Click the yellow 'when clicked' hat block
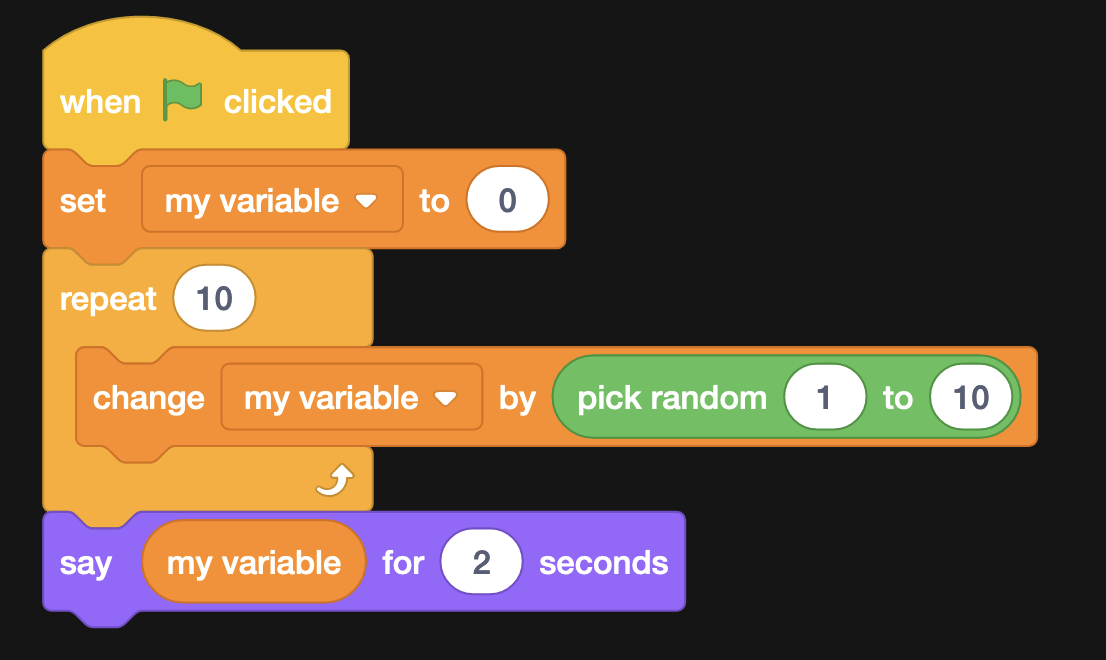The image size is (1106, 660). coord(100,99)
